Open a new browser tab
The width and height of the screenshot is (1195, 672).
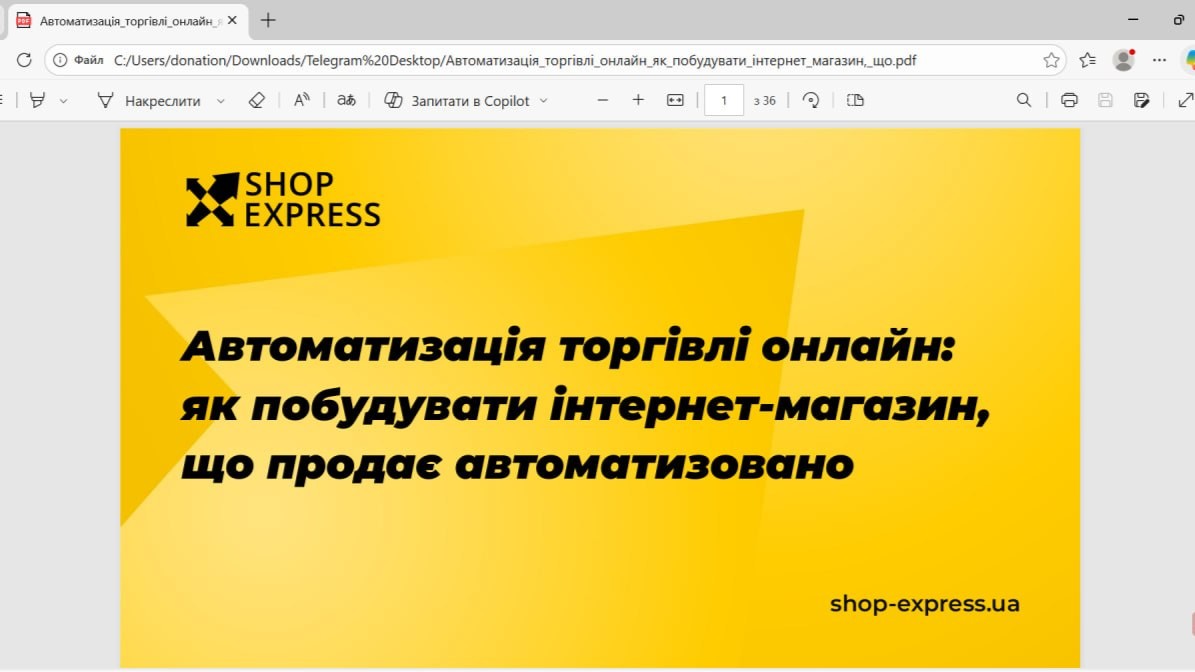click(x=268, y=20)
